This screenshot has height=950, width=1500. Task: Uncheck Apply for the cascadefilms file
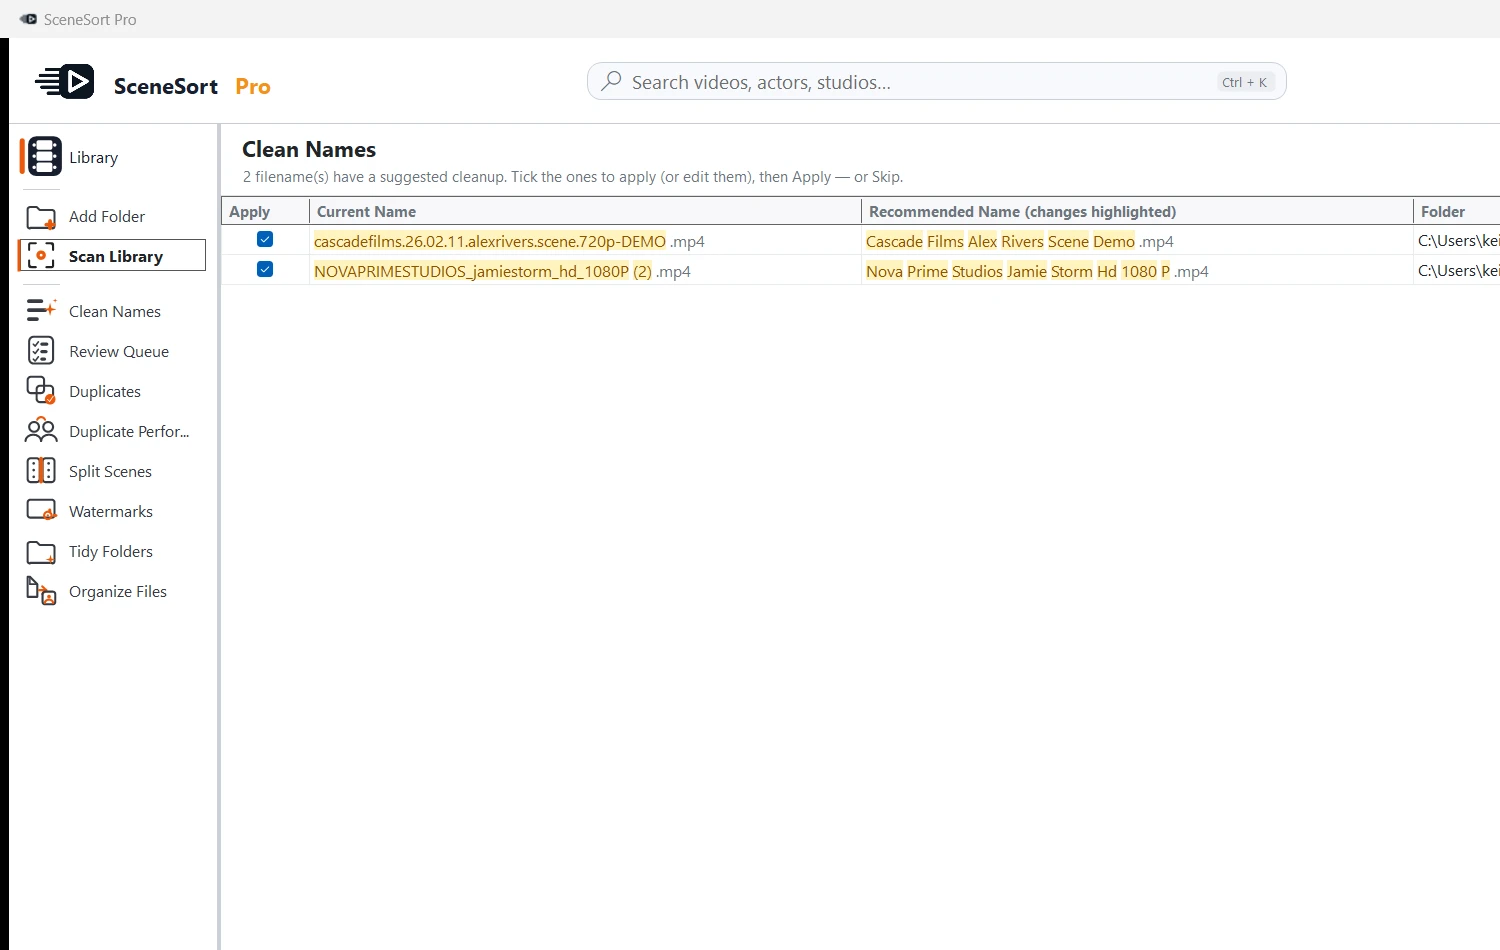click(x=265, y=239)
